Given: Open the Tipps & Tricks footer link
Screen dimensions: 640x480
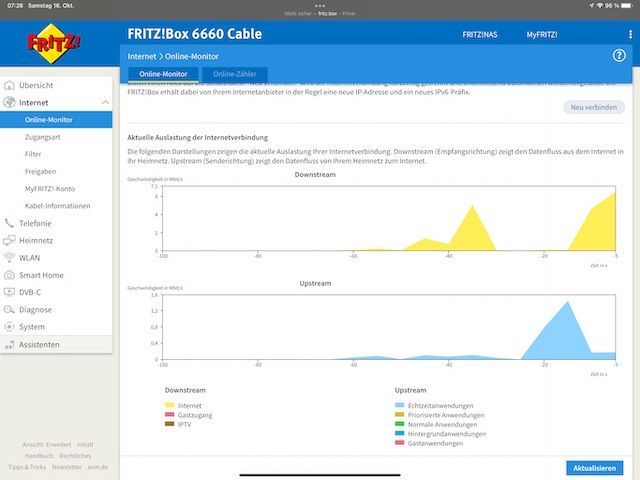Looking at the screenshot, I should pyautogui.click(x=27, y=467).
